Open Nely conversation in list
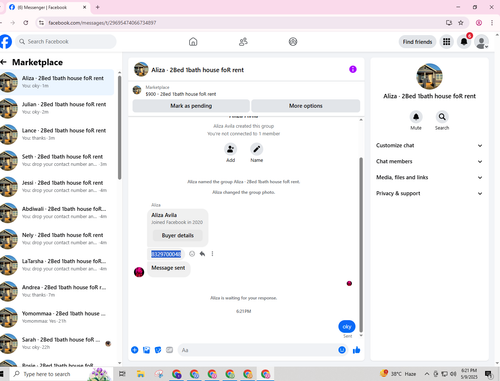The height and width of the screenshot is (381, 500). coord(57,239)
